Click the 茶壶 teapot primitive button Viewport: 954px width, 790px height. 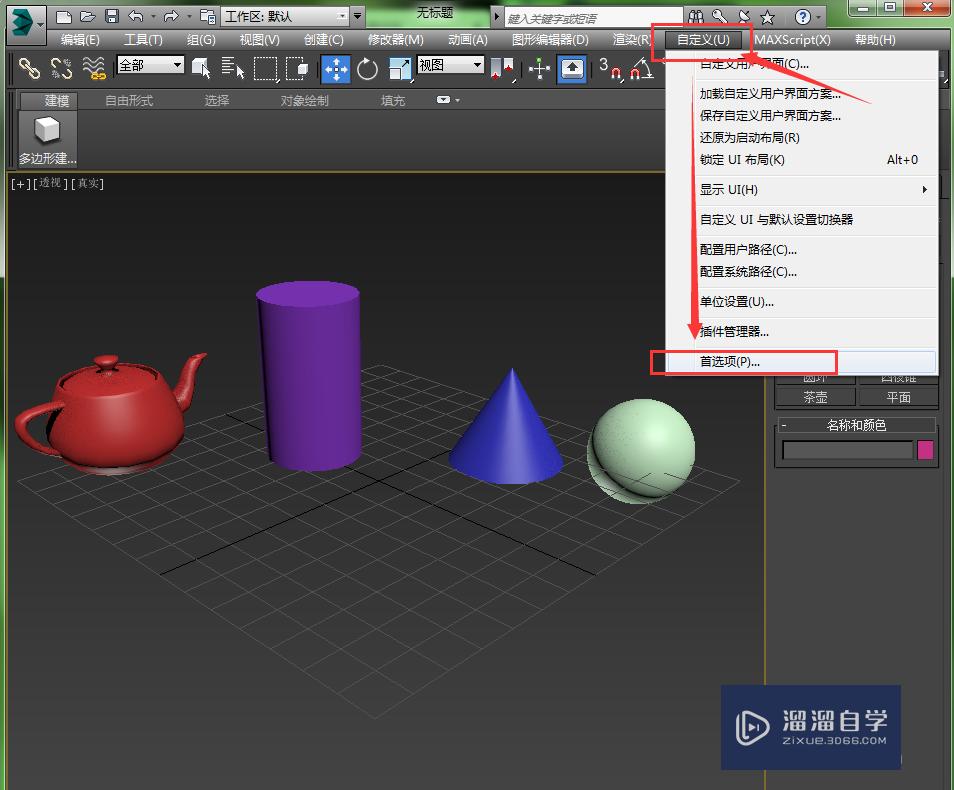coord(815,397)
